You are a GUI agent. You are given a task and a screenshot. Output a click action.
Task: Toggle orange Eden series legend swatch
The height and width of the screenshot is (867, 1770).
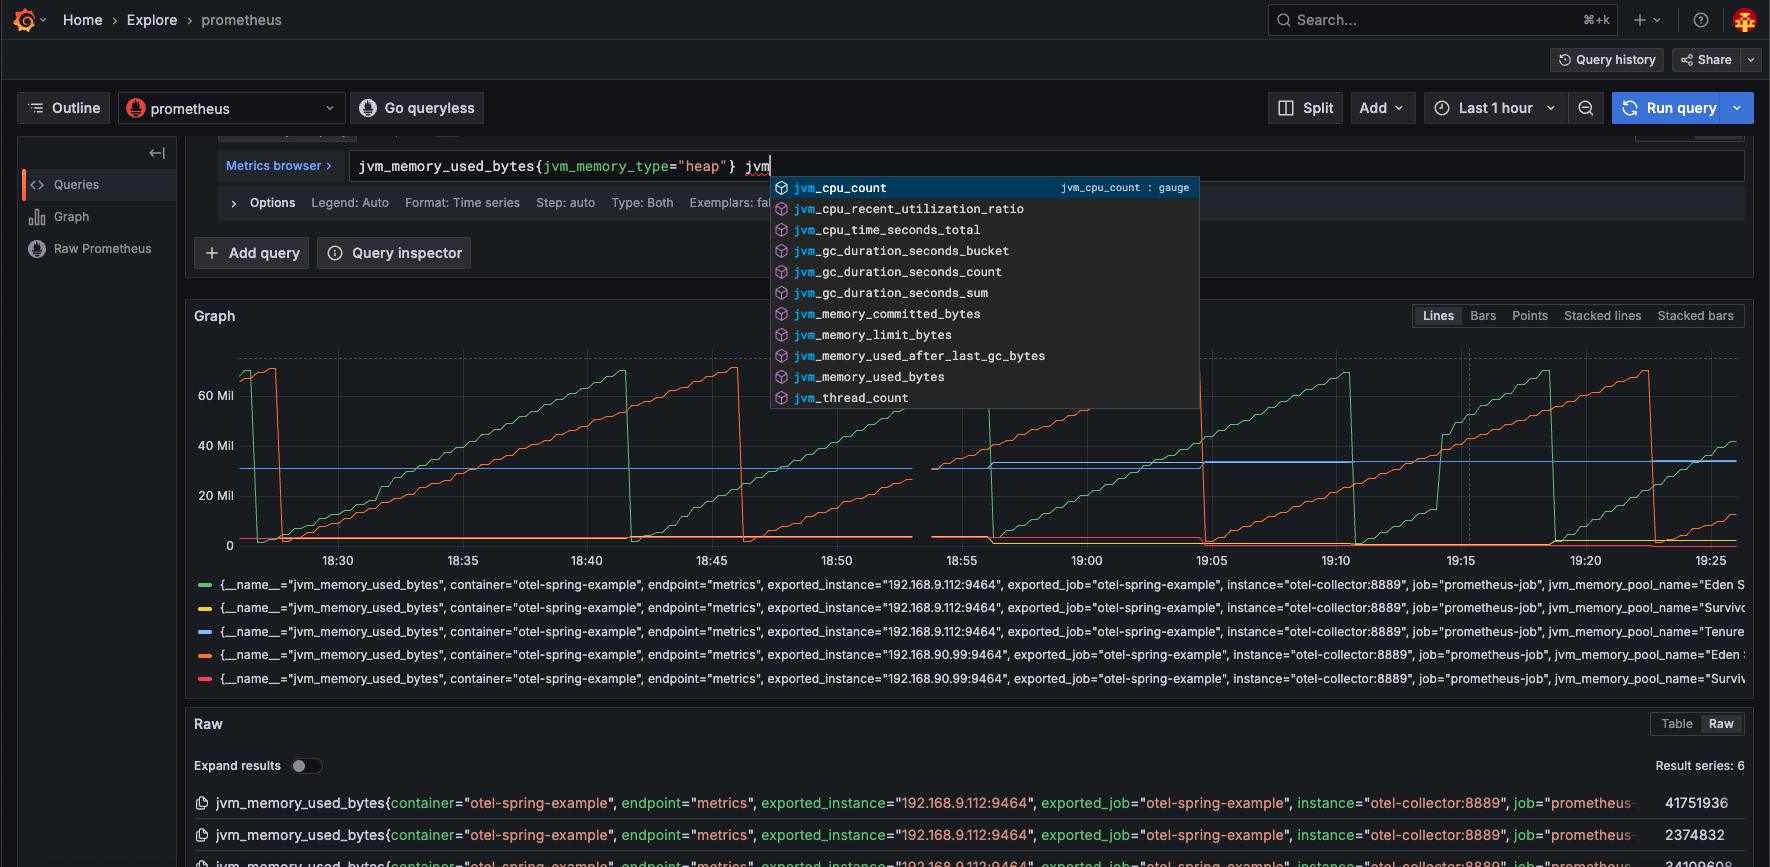click(x=205, y=655)
